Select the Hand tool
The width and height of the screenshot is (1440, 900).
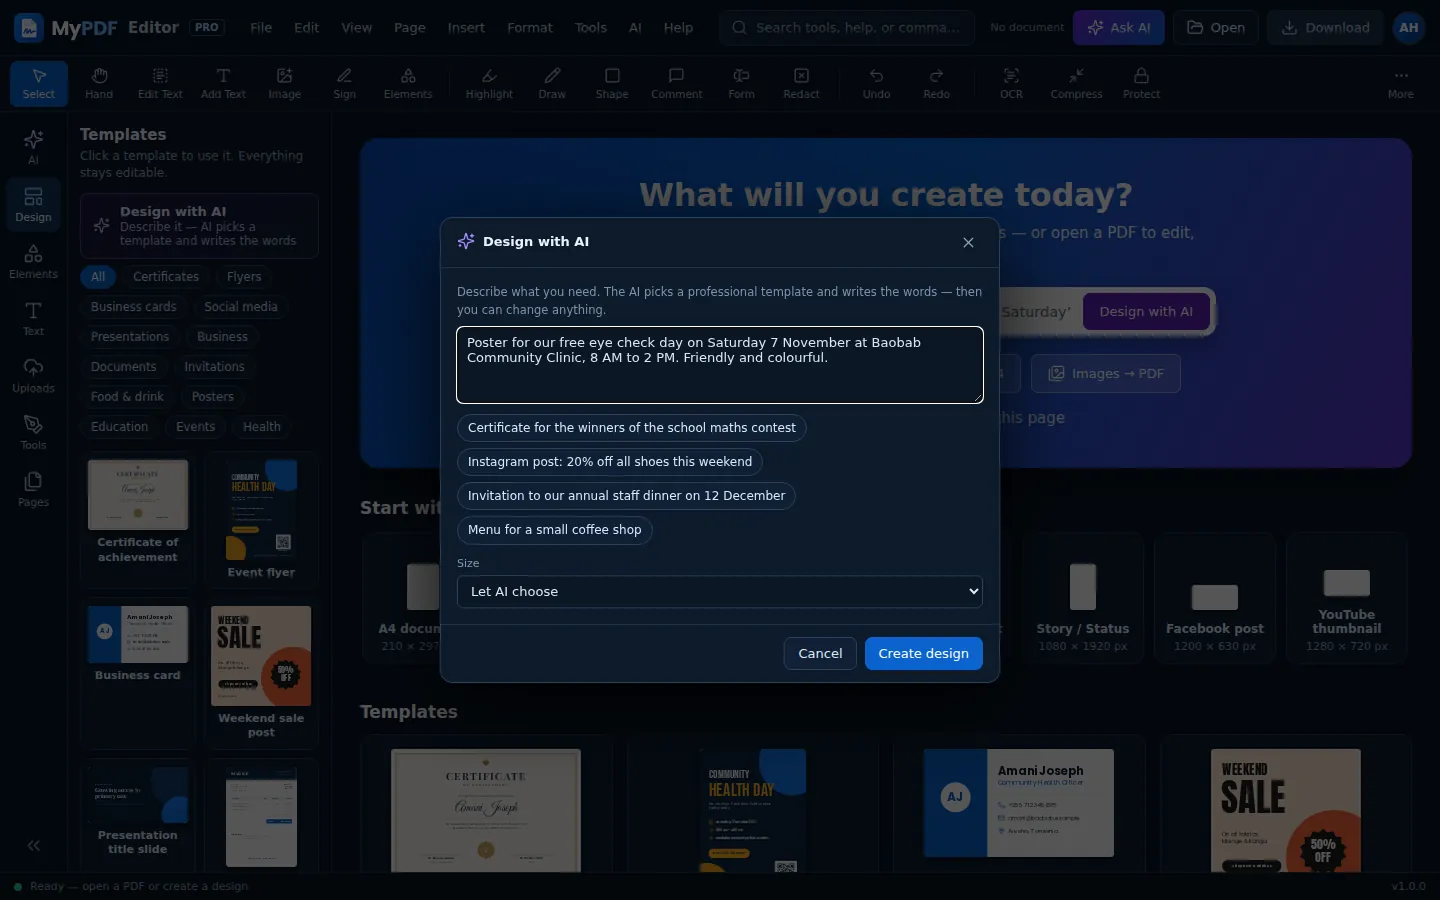point(99,83)
